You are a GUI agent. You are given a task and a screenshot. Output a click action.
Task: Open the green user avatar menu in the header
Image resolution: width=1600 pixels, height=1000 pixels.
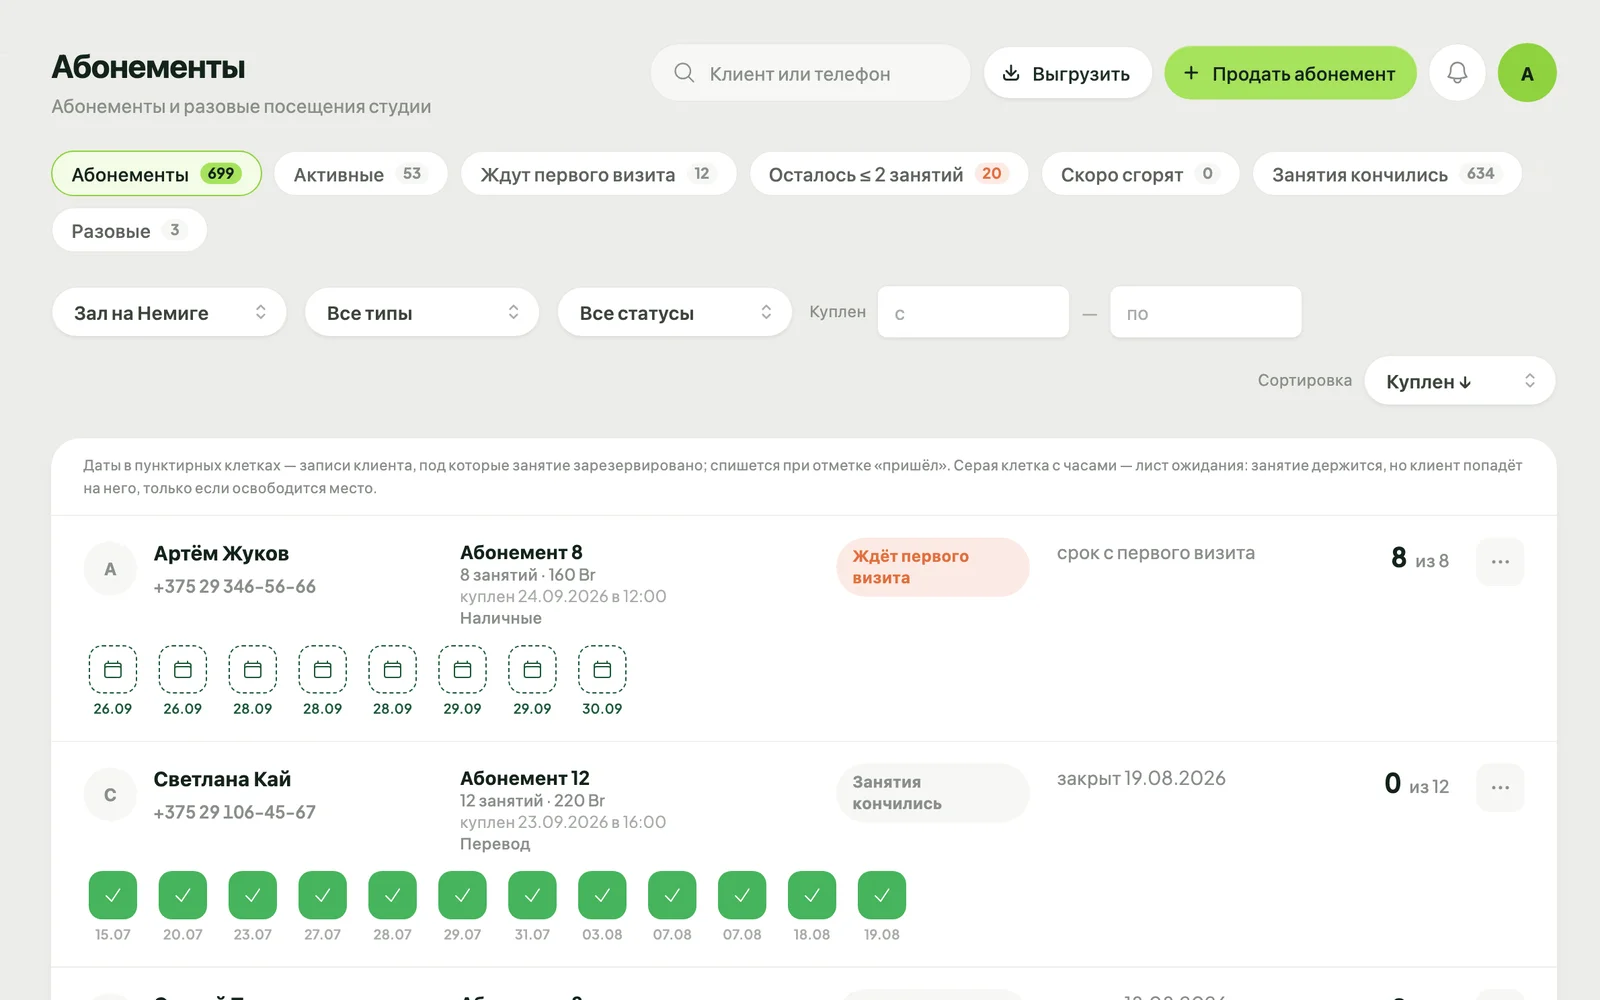(x=1527, y=73)
